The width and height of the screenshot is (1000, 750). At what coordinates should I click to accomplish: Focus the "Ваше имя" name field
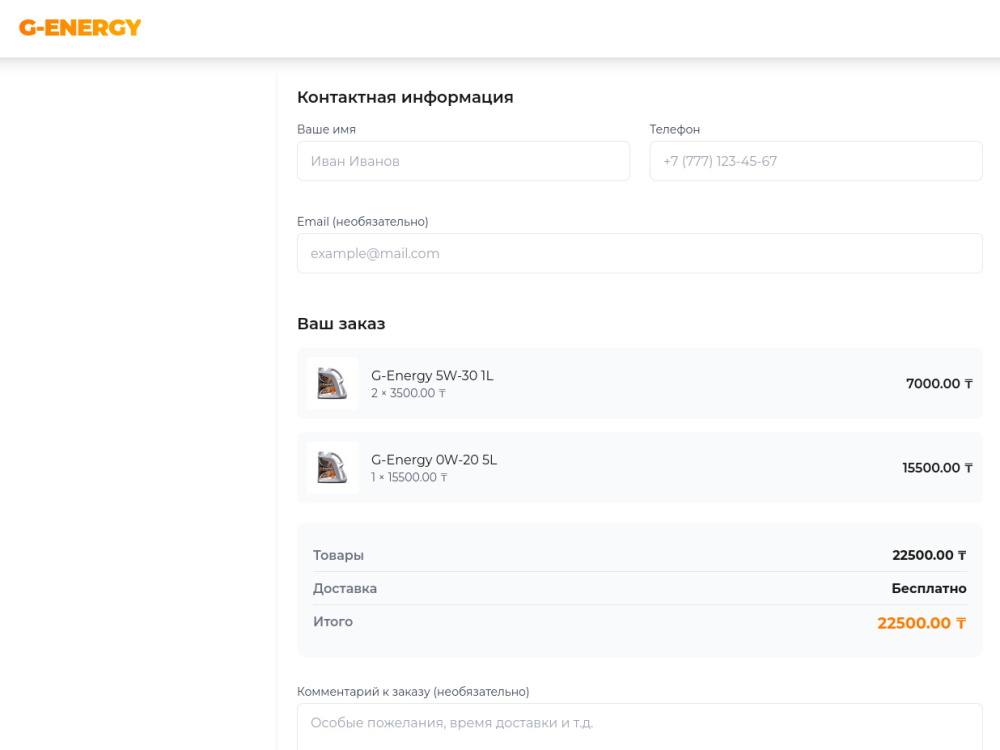click(x=463, y=161)
